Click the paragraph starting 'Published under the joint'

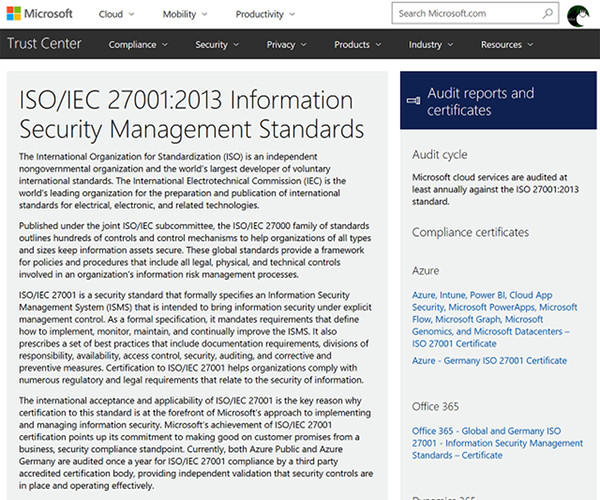coord(195,250)
